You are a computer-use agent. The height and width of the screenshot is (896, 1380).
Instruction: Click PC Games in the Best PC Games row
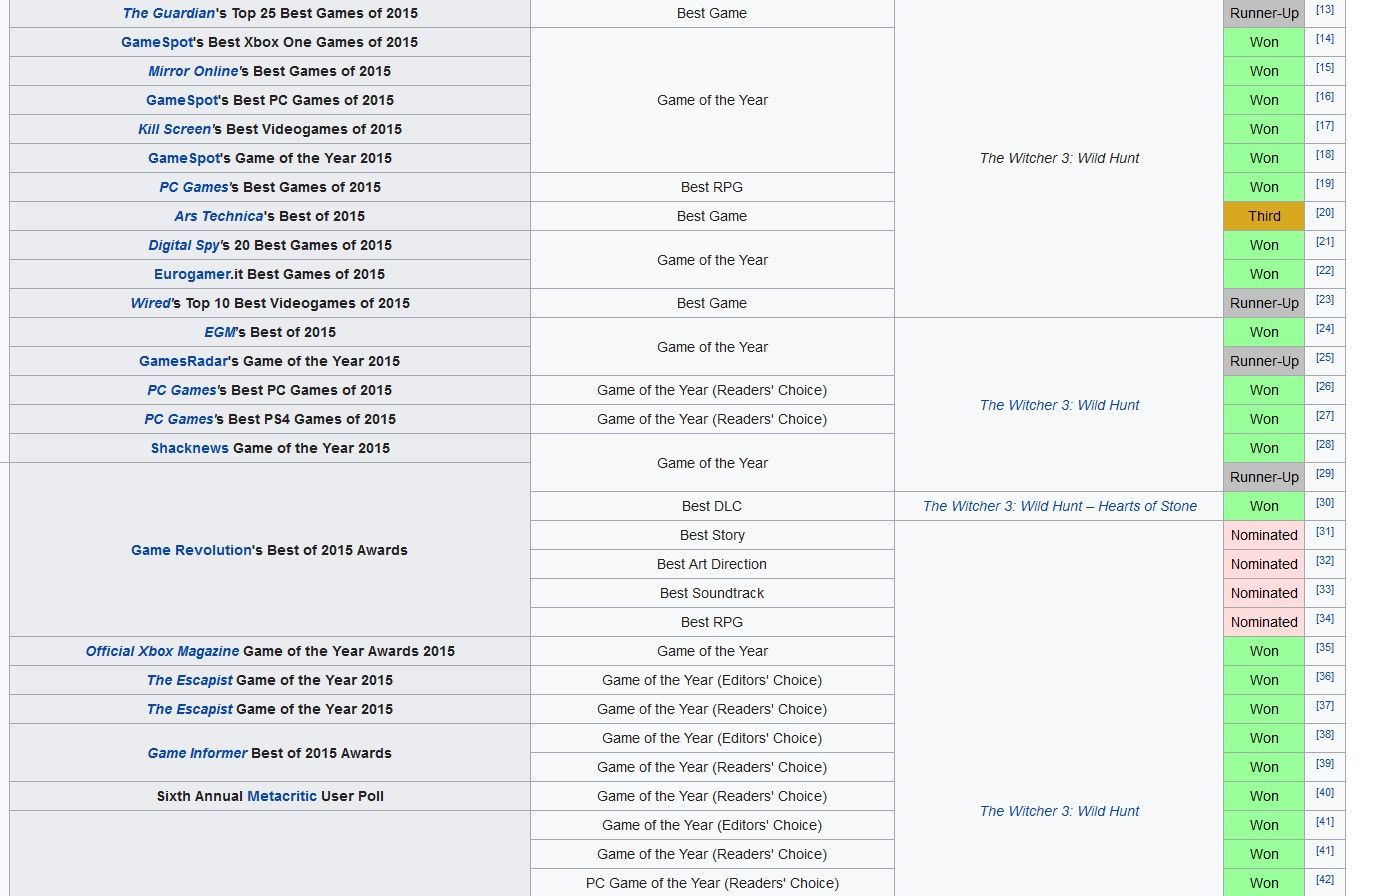pos(182,390)
